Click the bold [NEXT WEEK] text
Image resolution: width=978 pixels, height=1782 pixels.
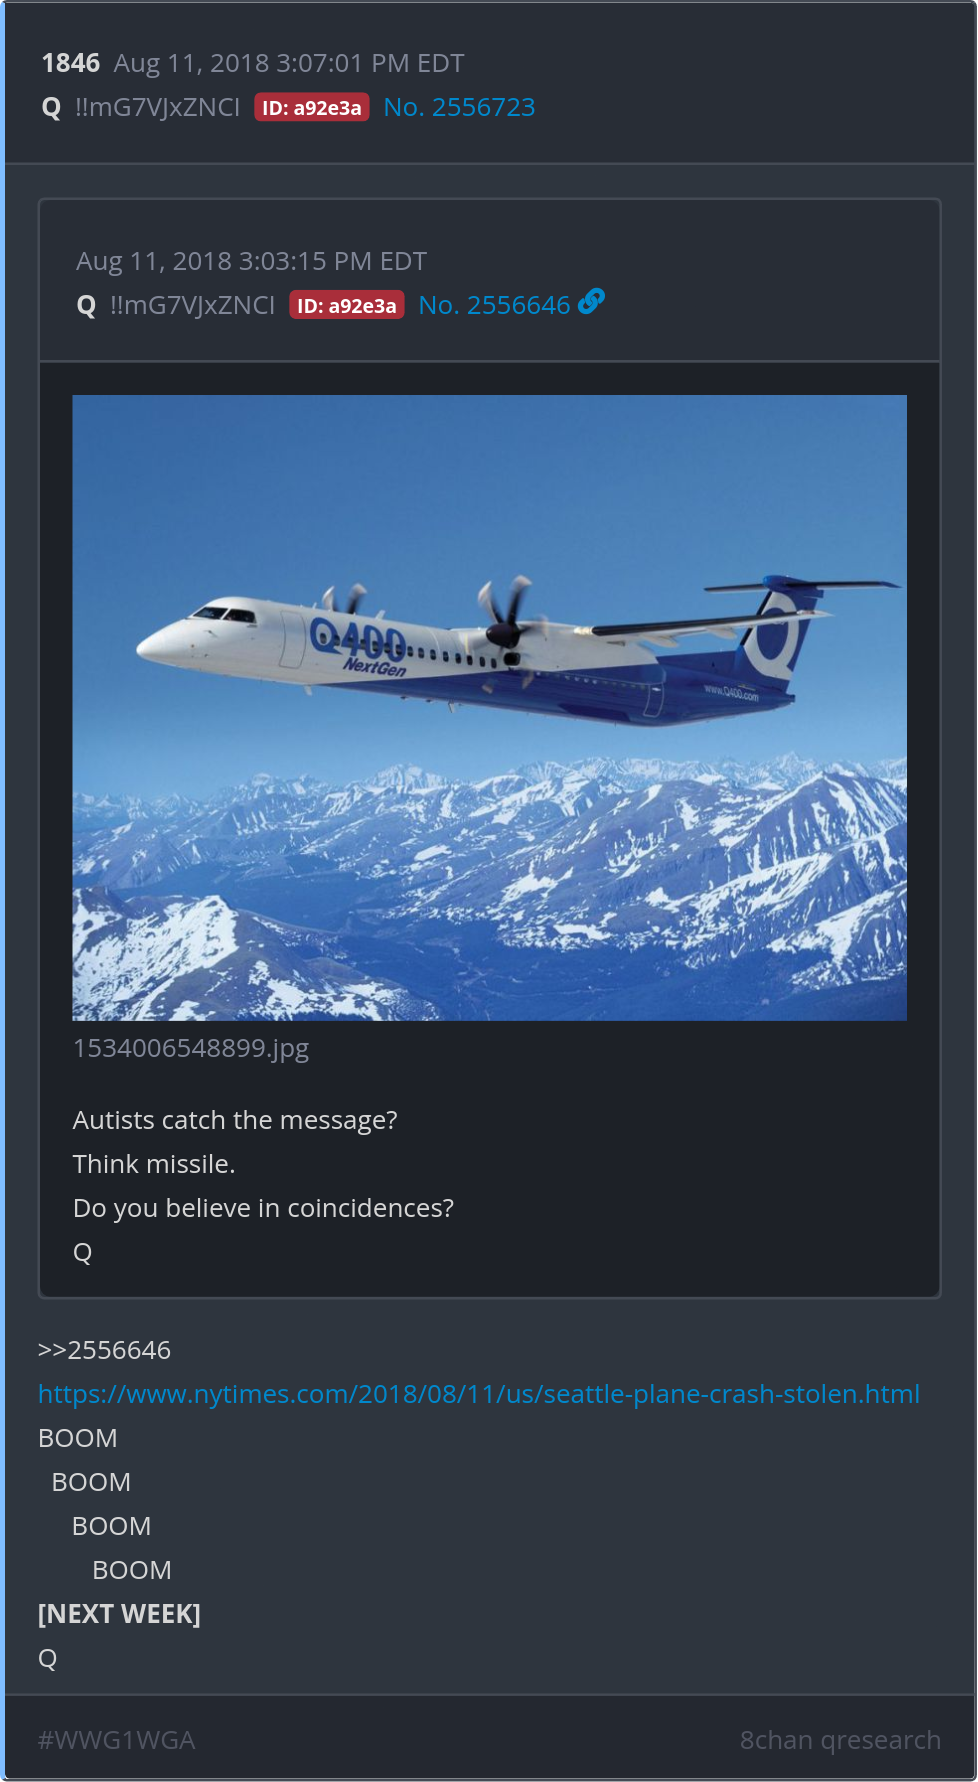point(119,1614)
